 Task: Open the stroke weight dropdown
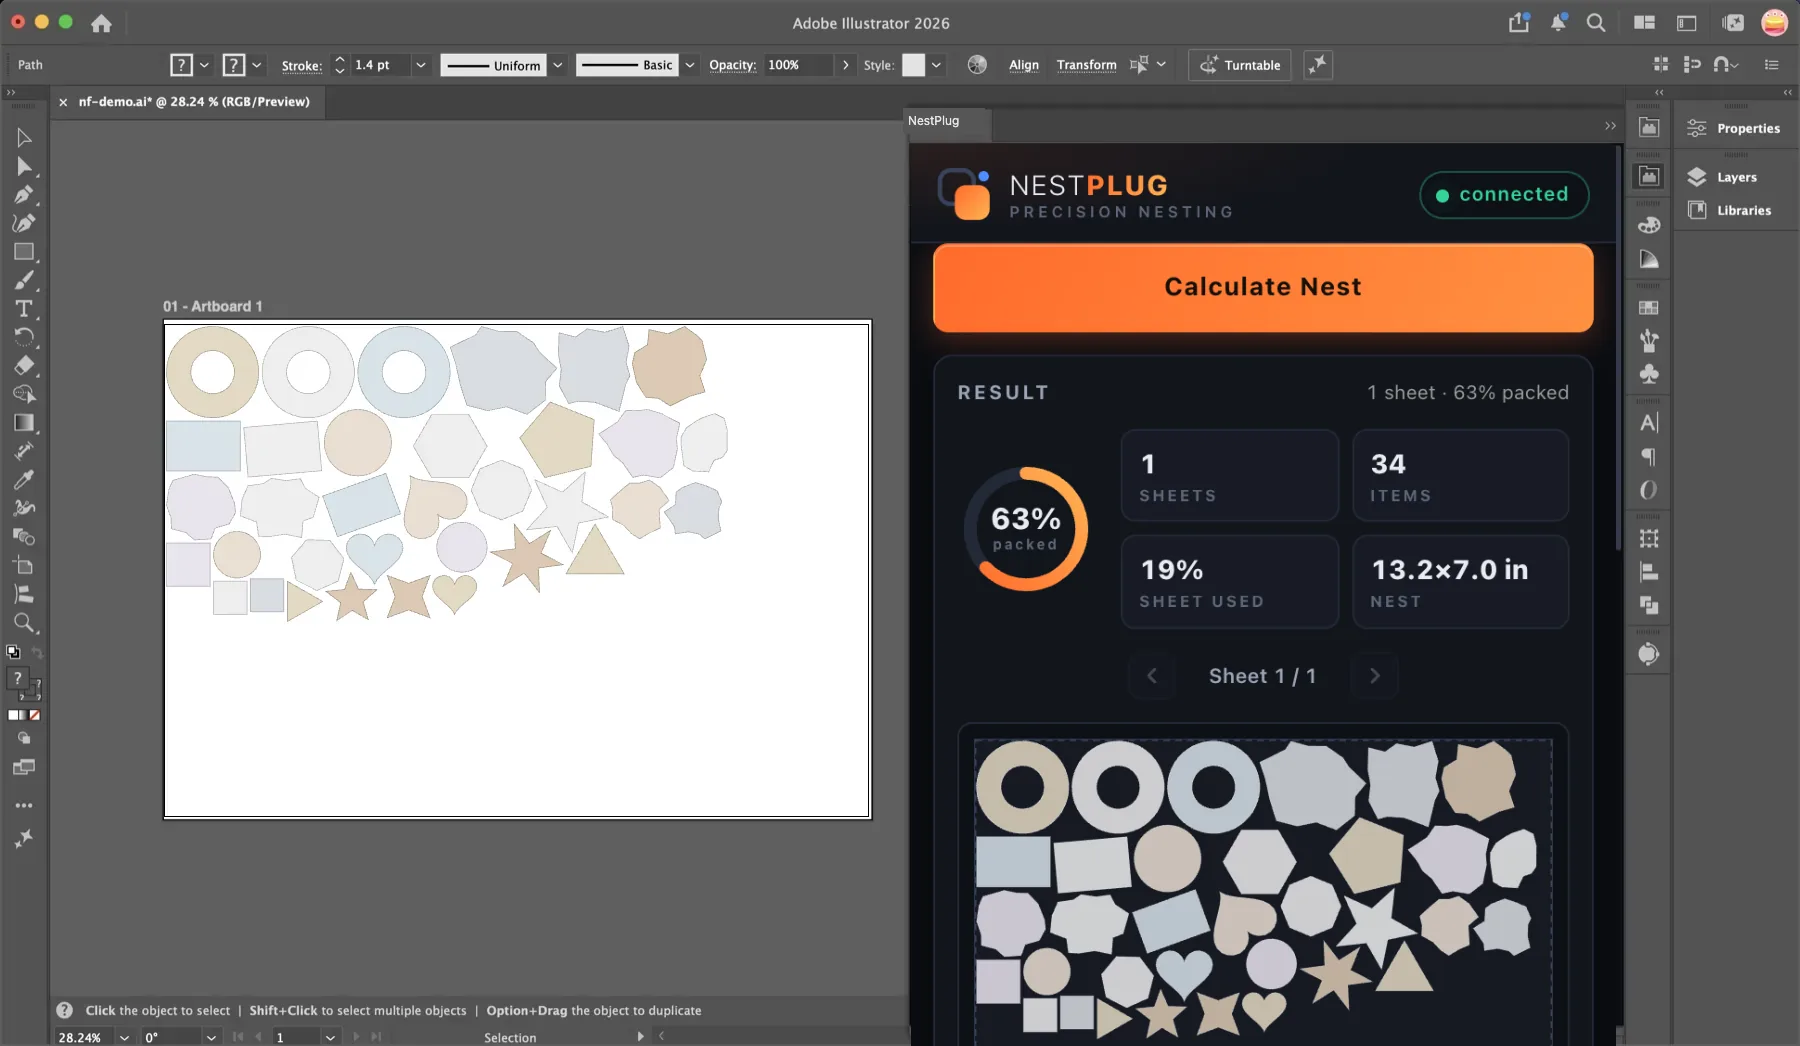(x=421, y=65)
